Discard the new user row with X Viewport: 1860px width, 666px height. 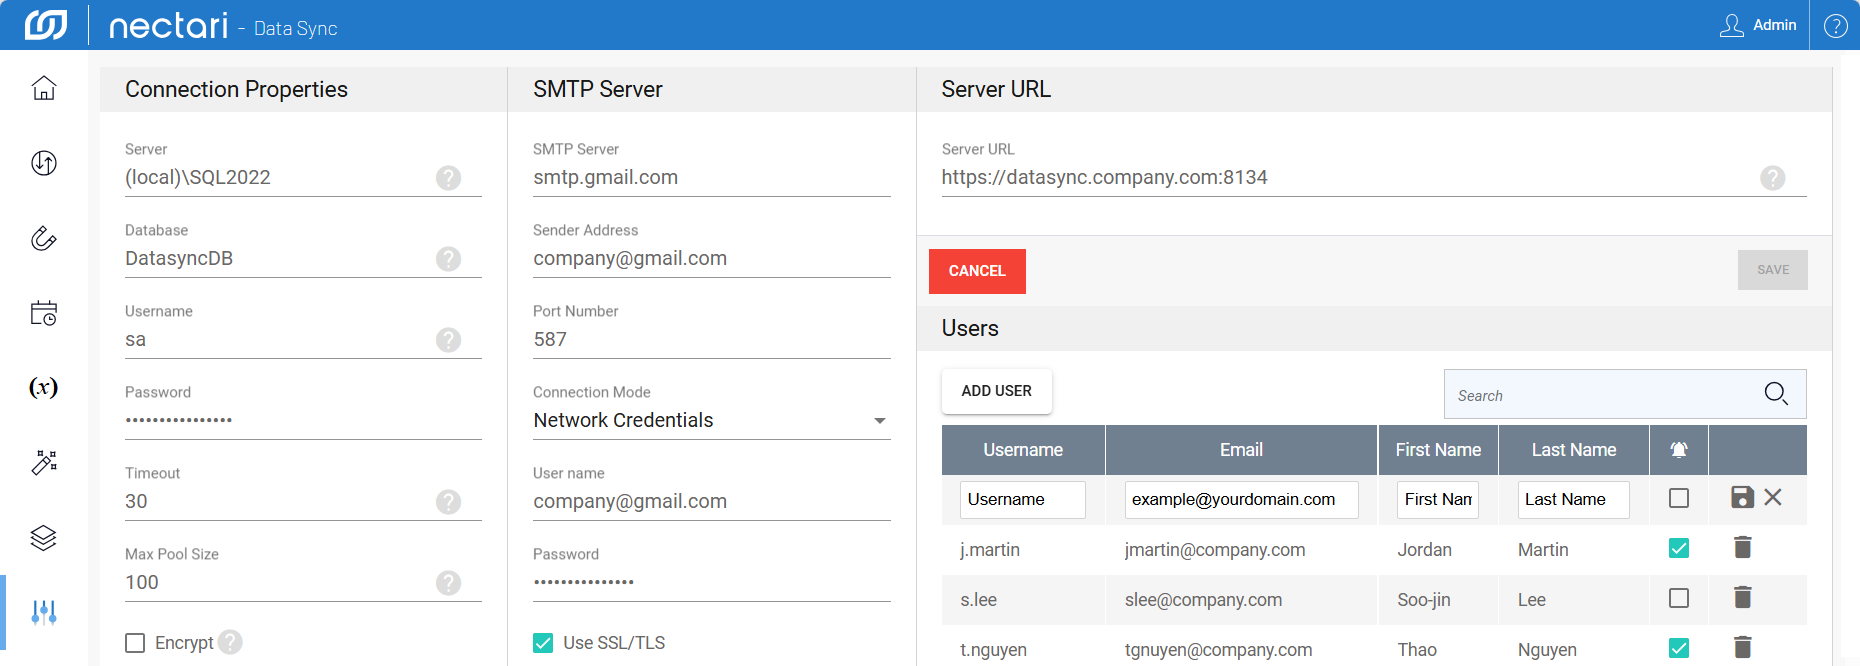coord(1773,497)
